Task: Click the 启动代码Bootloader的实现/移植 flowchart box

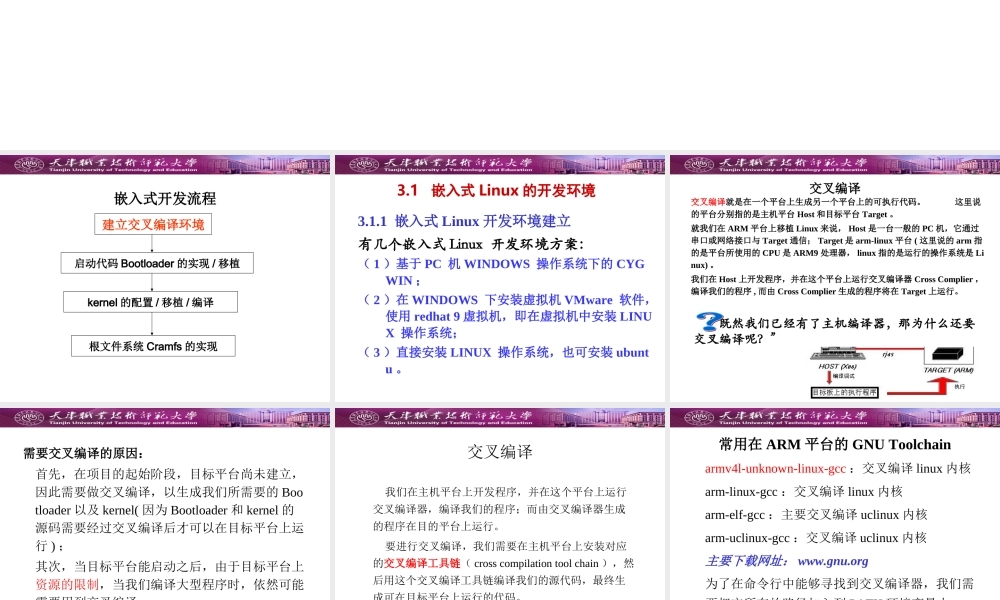Action: coord(156,263)
